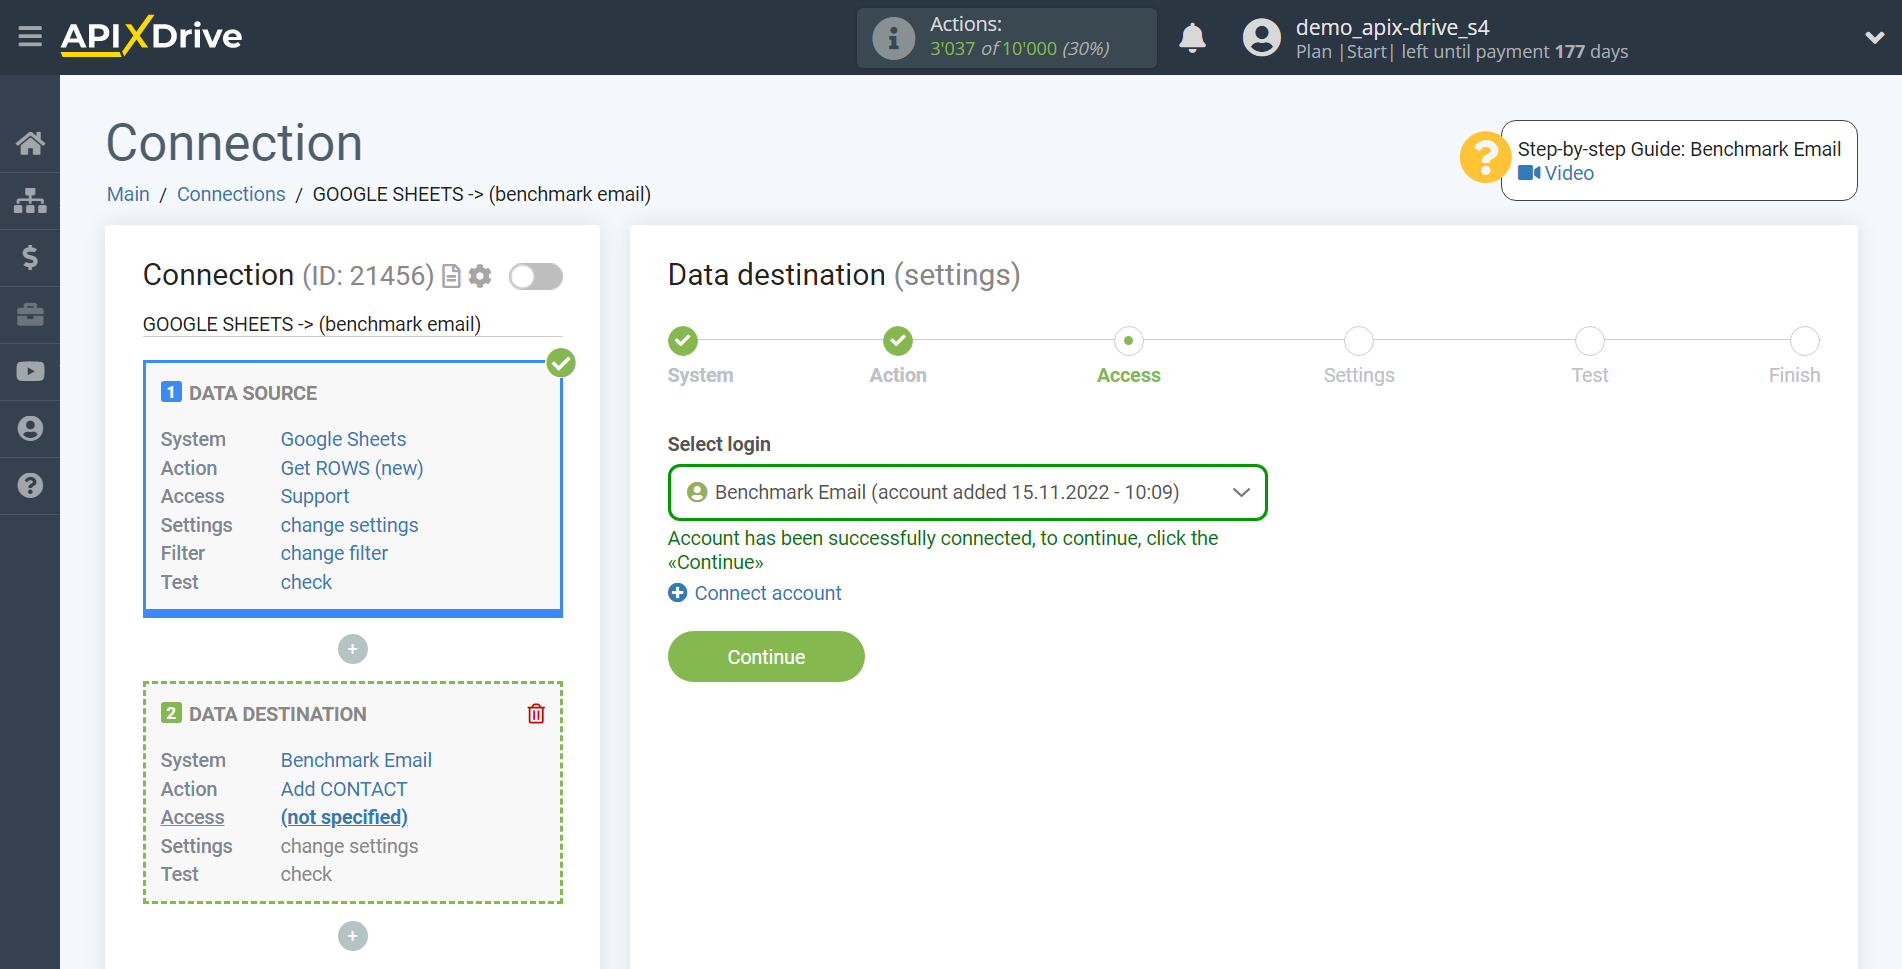The width and height of the screenshot is (1902, 969).
Task: Click the Data Source completed checkmark badge
Action: pyautogui.click(x=561, y=363)
